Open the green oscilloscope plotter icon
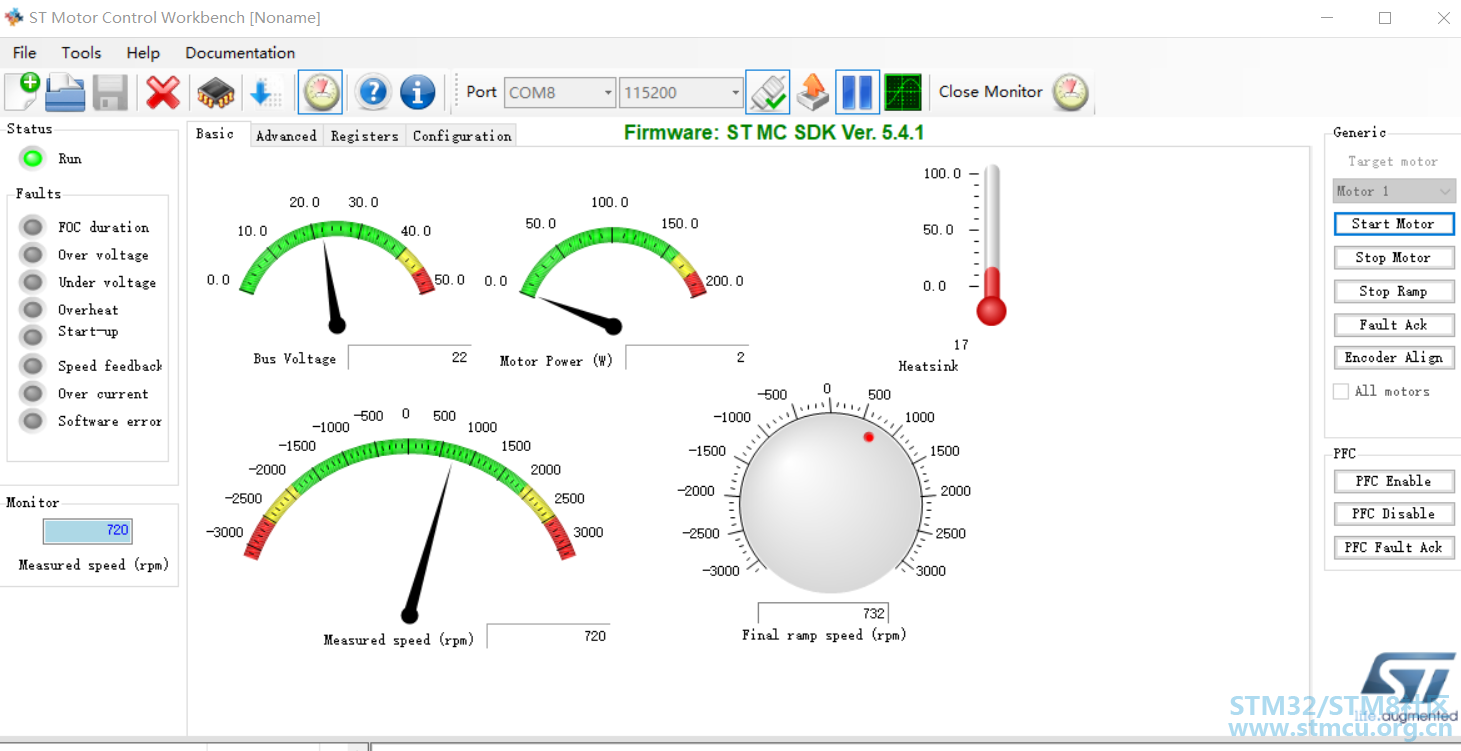 (x=902, y=92)
